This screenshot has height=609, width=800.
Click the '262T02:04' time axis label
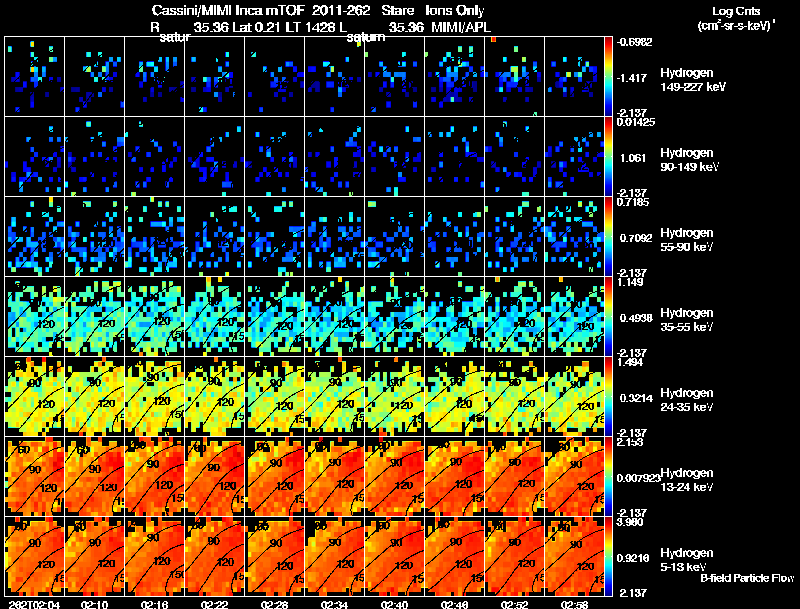pyautogui.click(x=34, y=604)
